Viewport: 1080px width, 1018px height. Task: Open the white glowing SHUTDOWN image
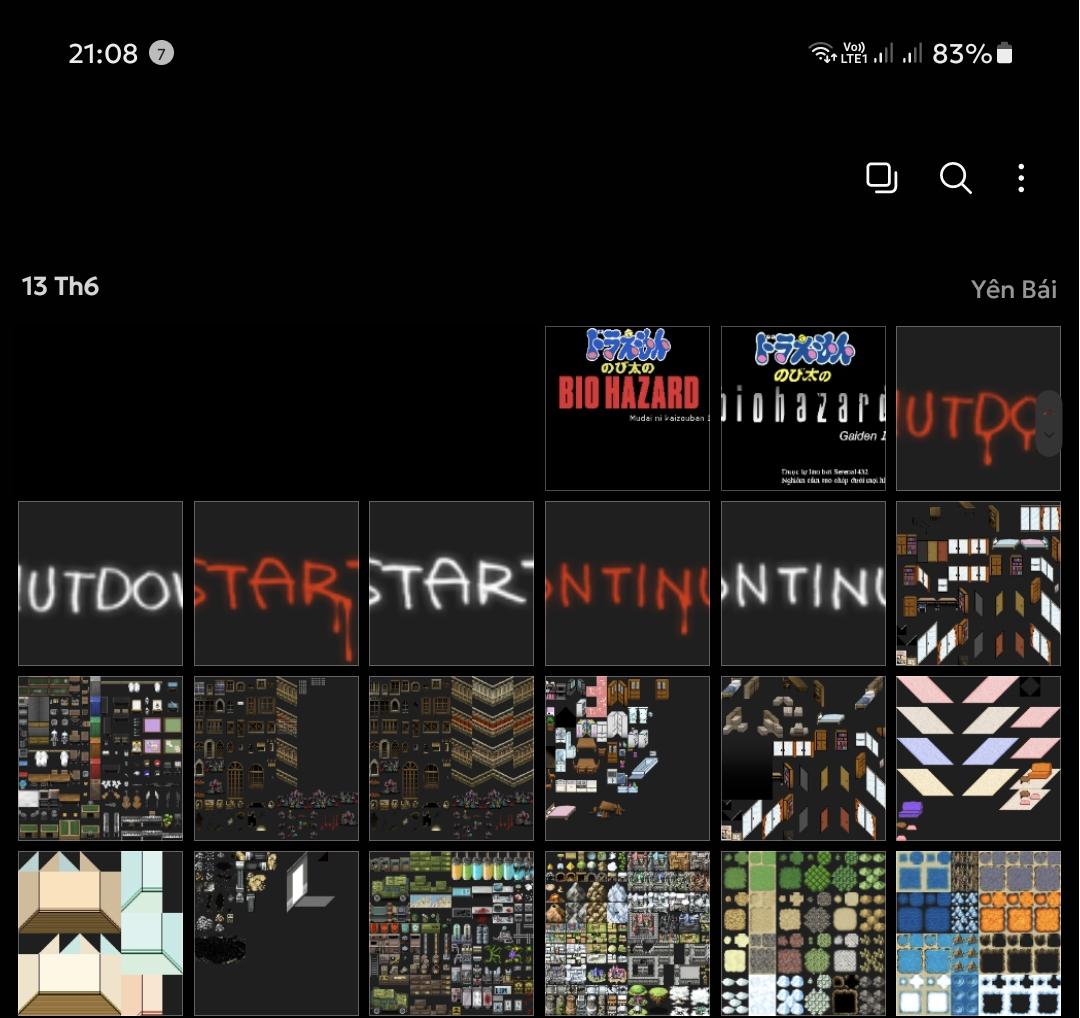(100, 583)
